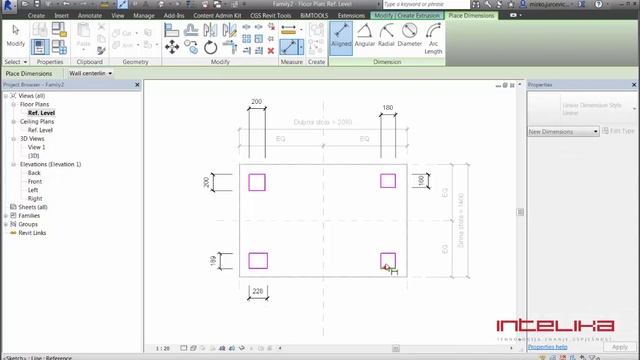Pick the Arc Length dimension tool
The height and width of the screenshot is (360, 640).
pyautogui.click(x=433, y=39)
